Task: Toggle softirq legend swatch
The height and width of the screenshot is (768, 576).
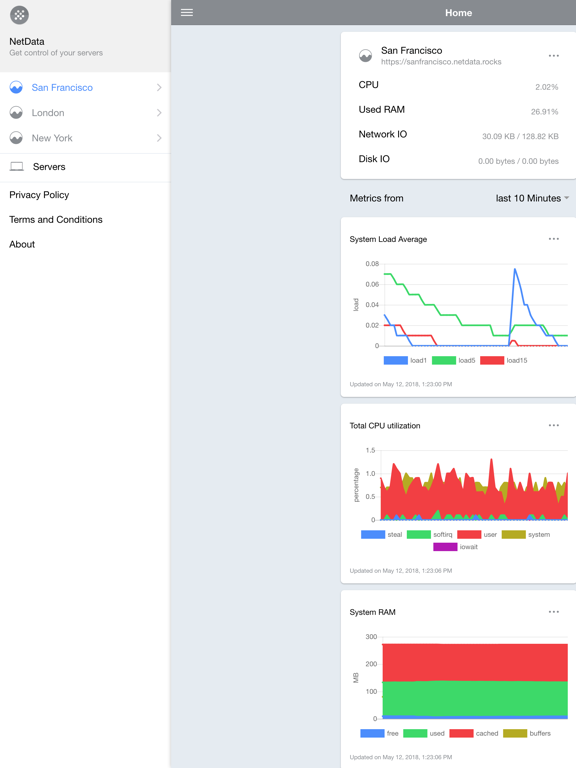Action: point(419,534)
